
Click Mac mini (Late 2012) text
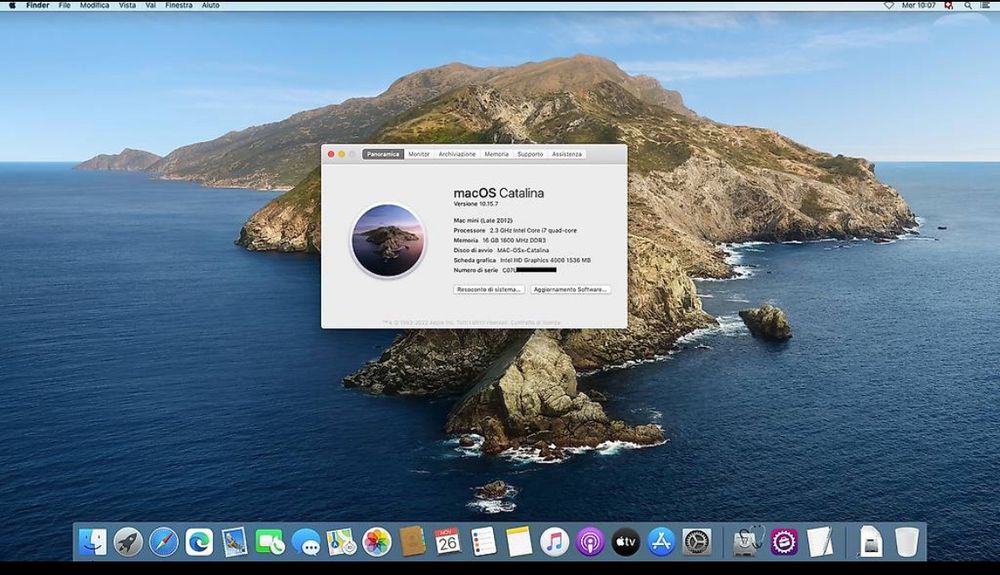pyautogui.click(x=483, y=221)
